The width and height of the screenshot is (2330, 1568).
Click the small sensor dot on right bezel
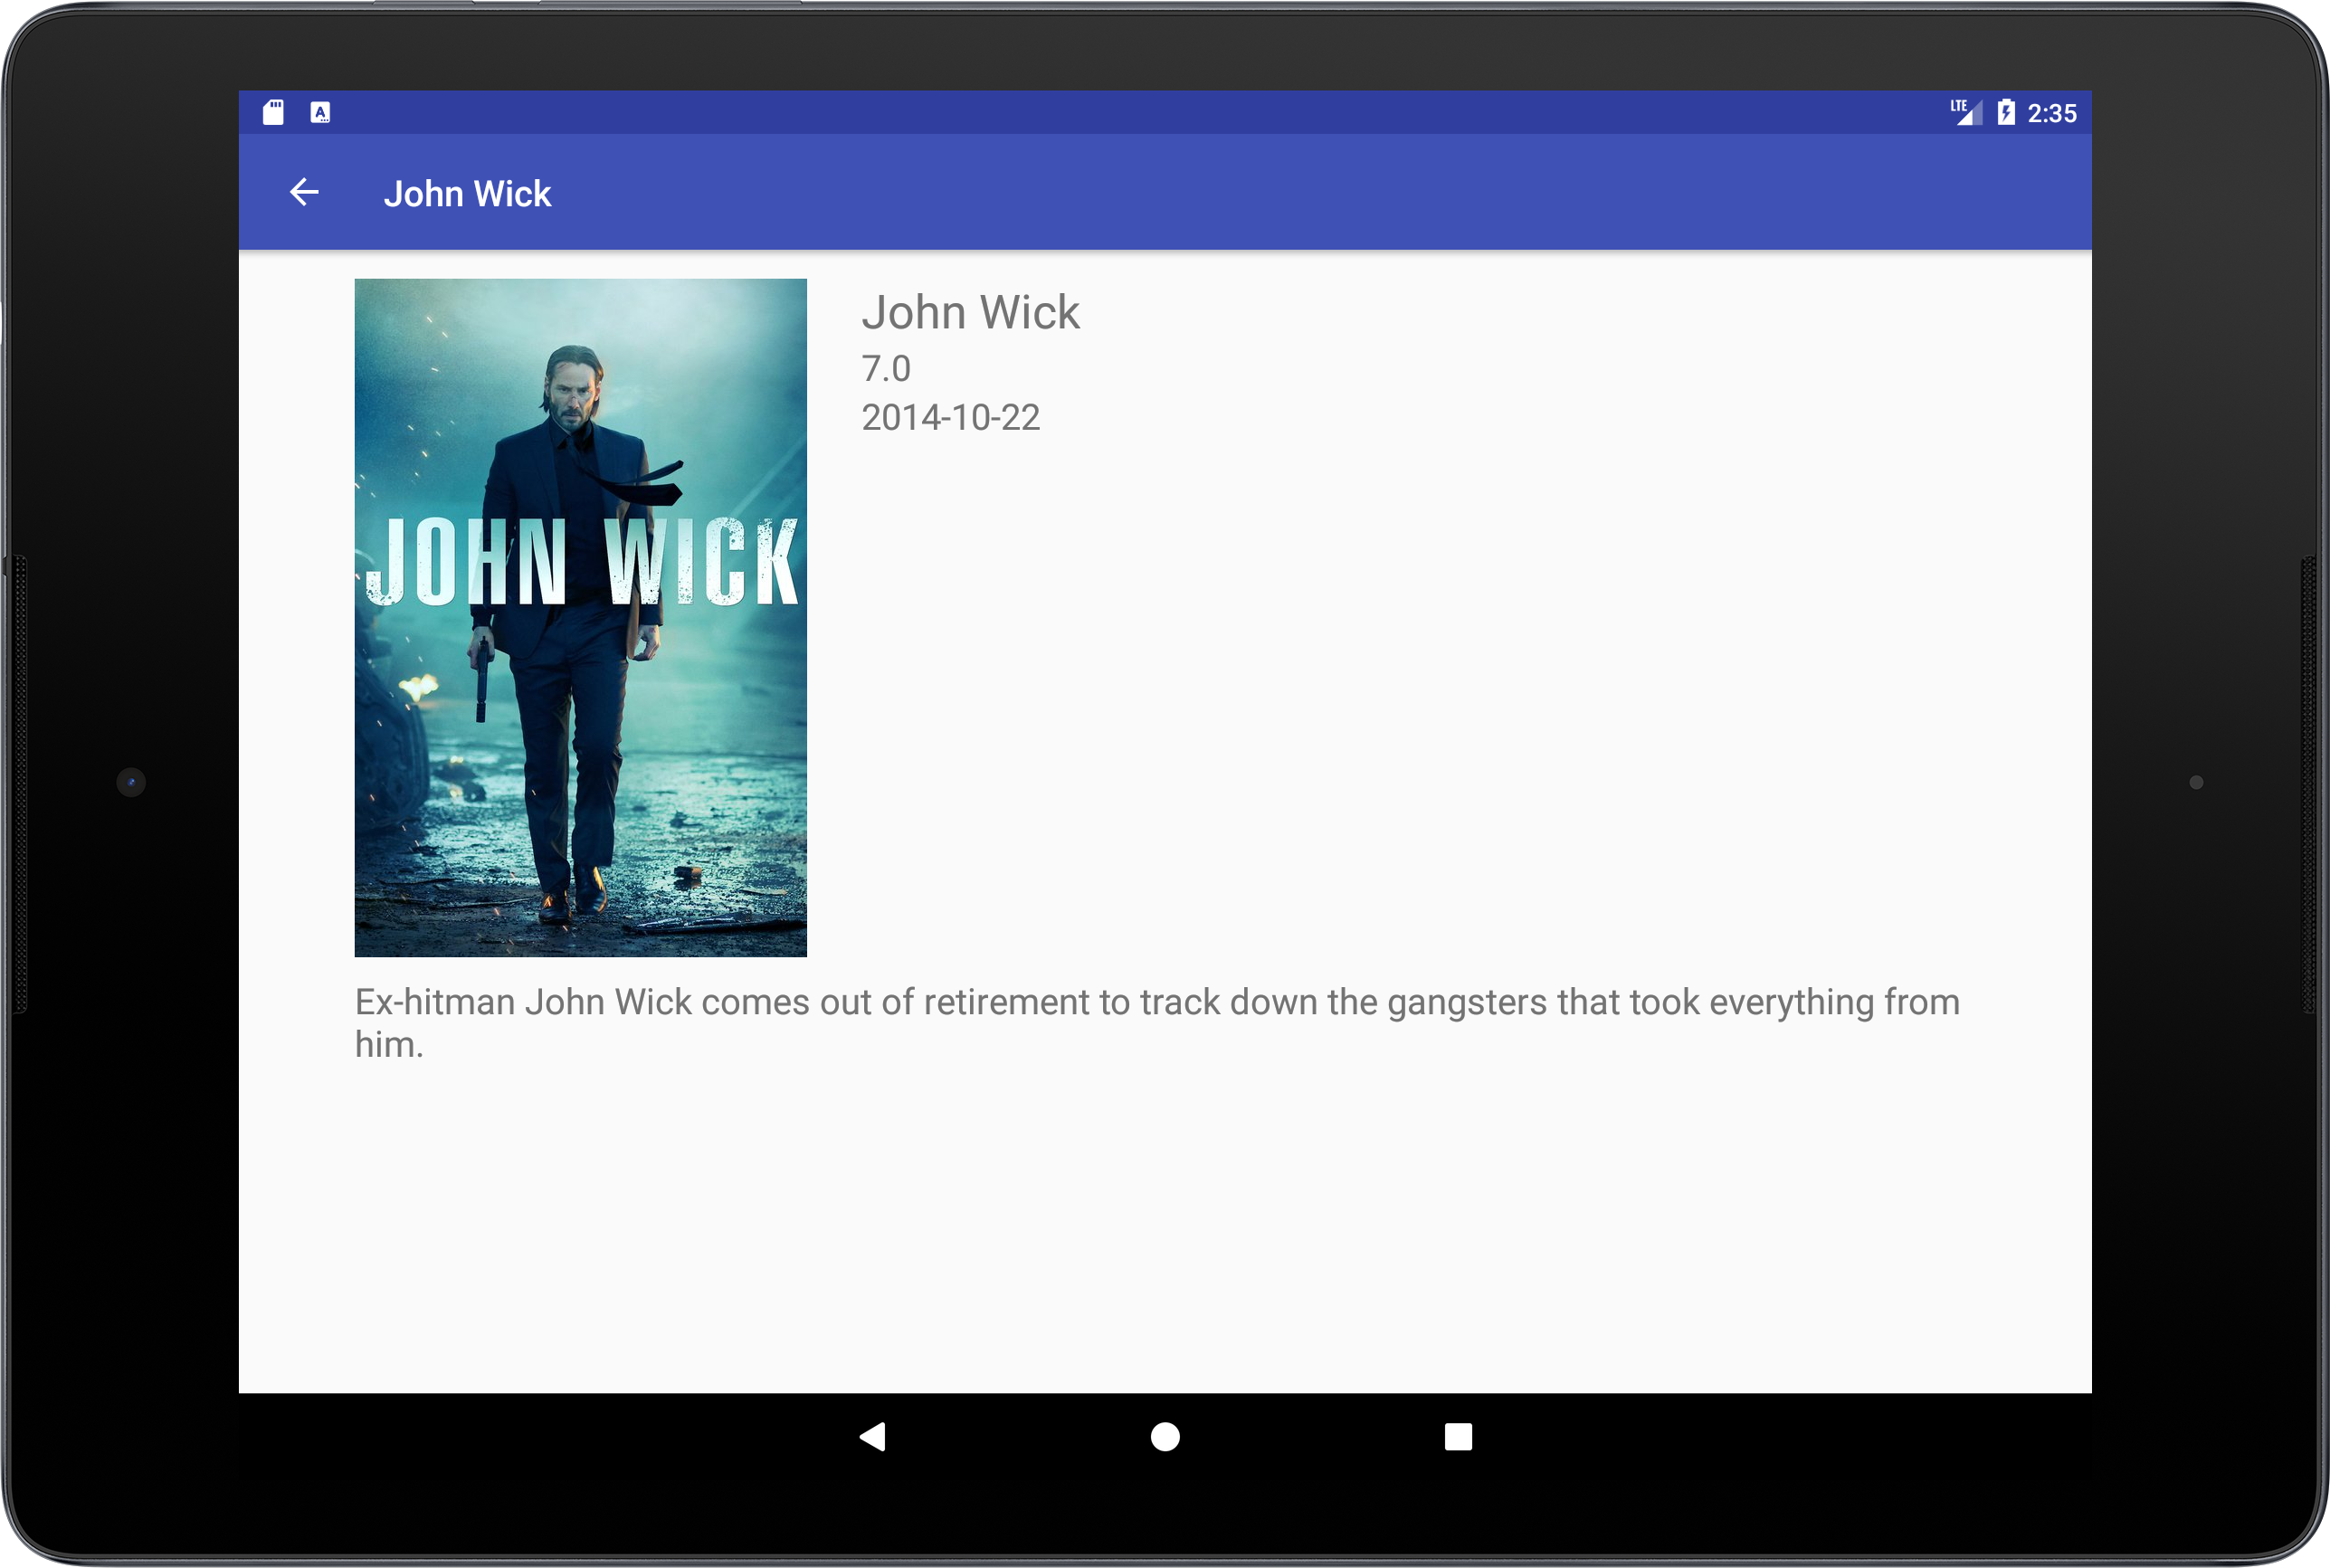click(2196, 782)
